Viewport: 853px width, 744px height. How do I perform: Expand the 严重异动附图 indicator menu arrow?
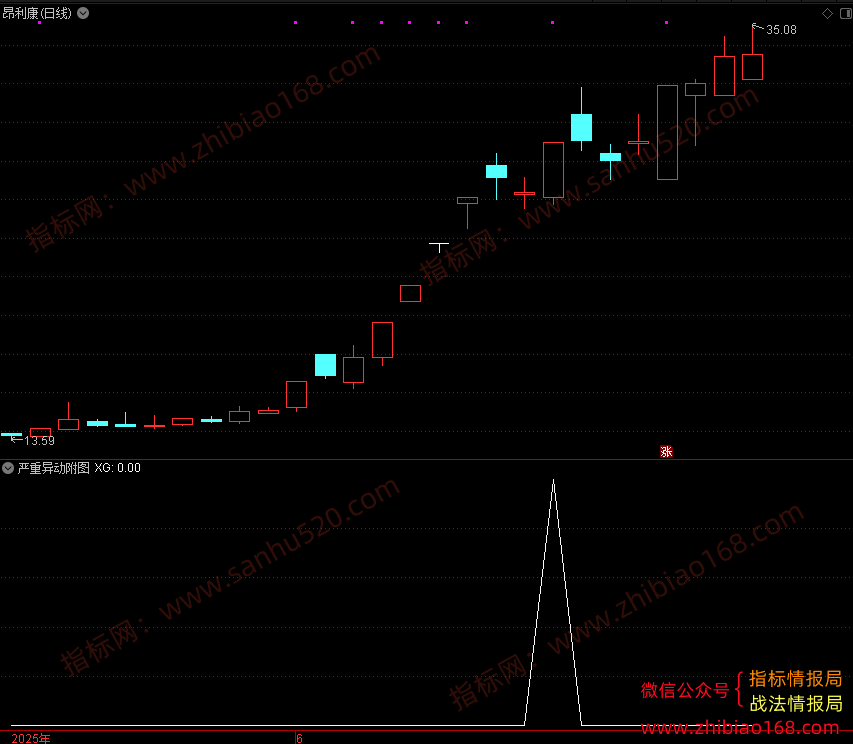pyautogui.click(x=8, y=468)
